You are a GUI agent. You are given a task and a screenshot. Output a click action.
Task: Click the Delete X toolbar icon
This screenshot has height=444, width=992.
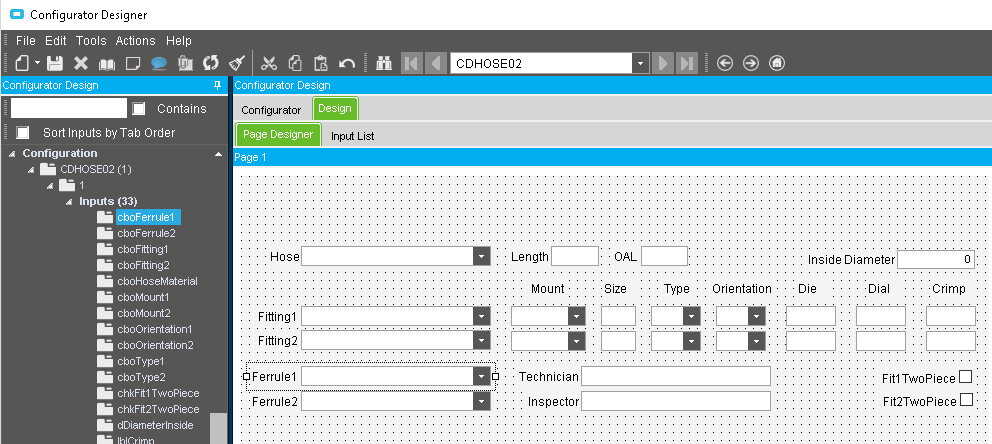click(81, 63)
